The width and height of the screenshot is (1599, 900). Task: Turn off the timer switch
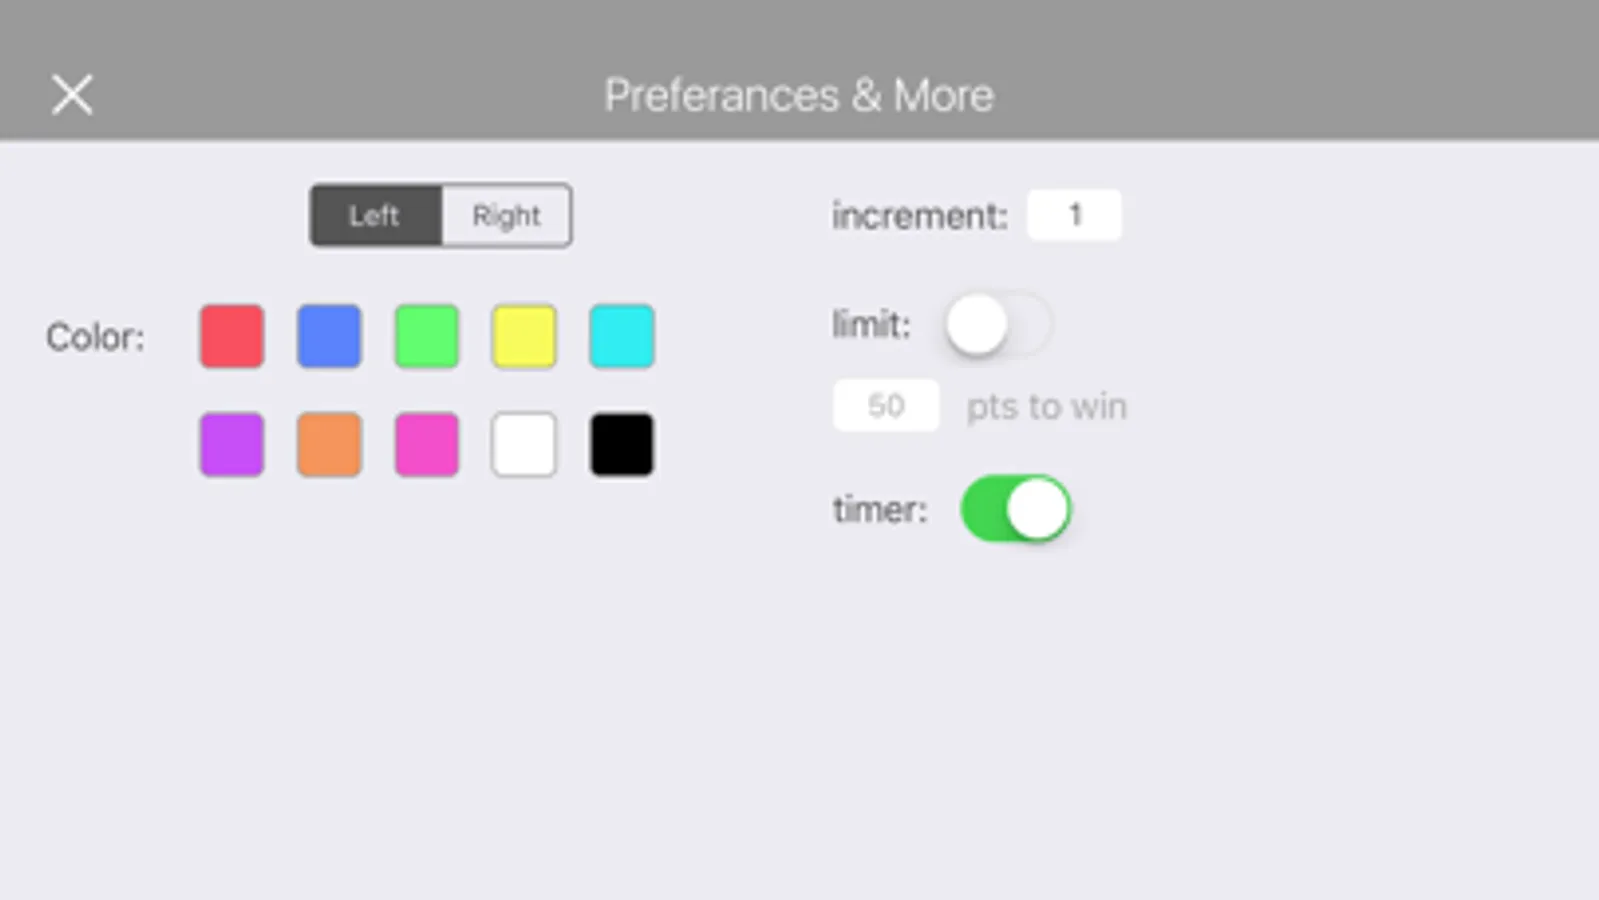coord(1016,509)
